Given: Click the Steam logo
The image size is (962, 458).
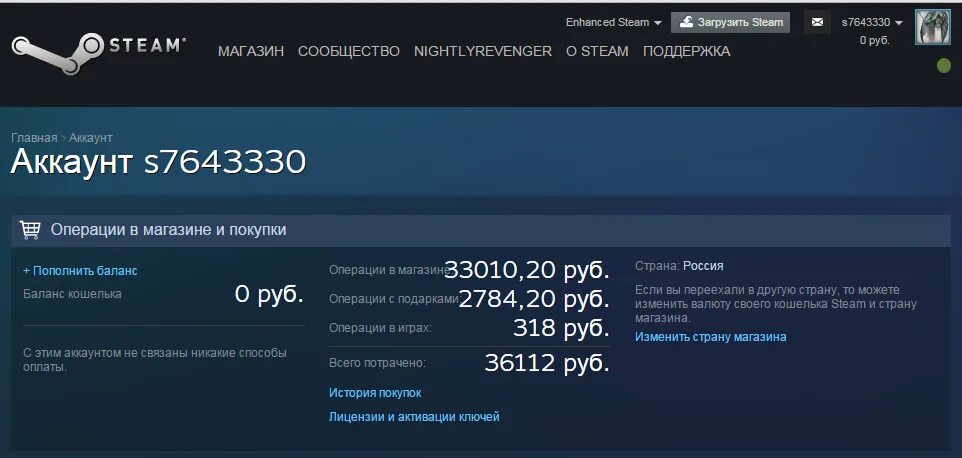Looking at the screenshot, I should (98, 52).
